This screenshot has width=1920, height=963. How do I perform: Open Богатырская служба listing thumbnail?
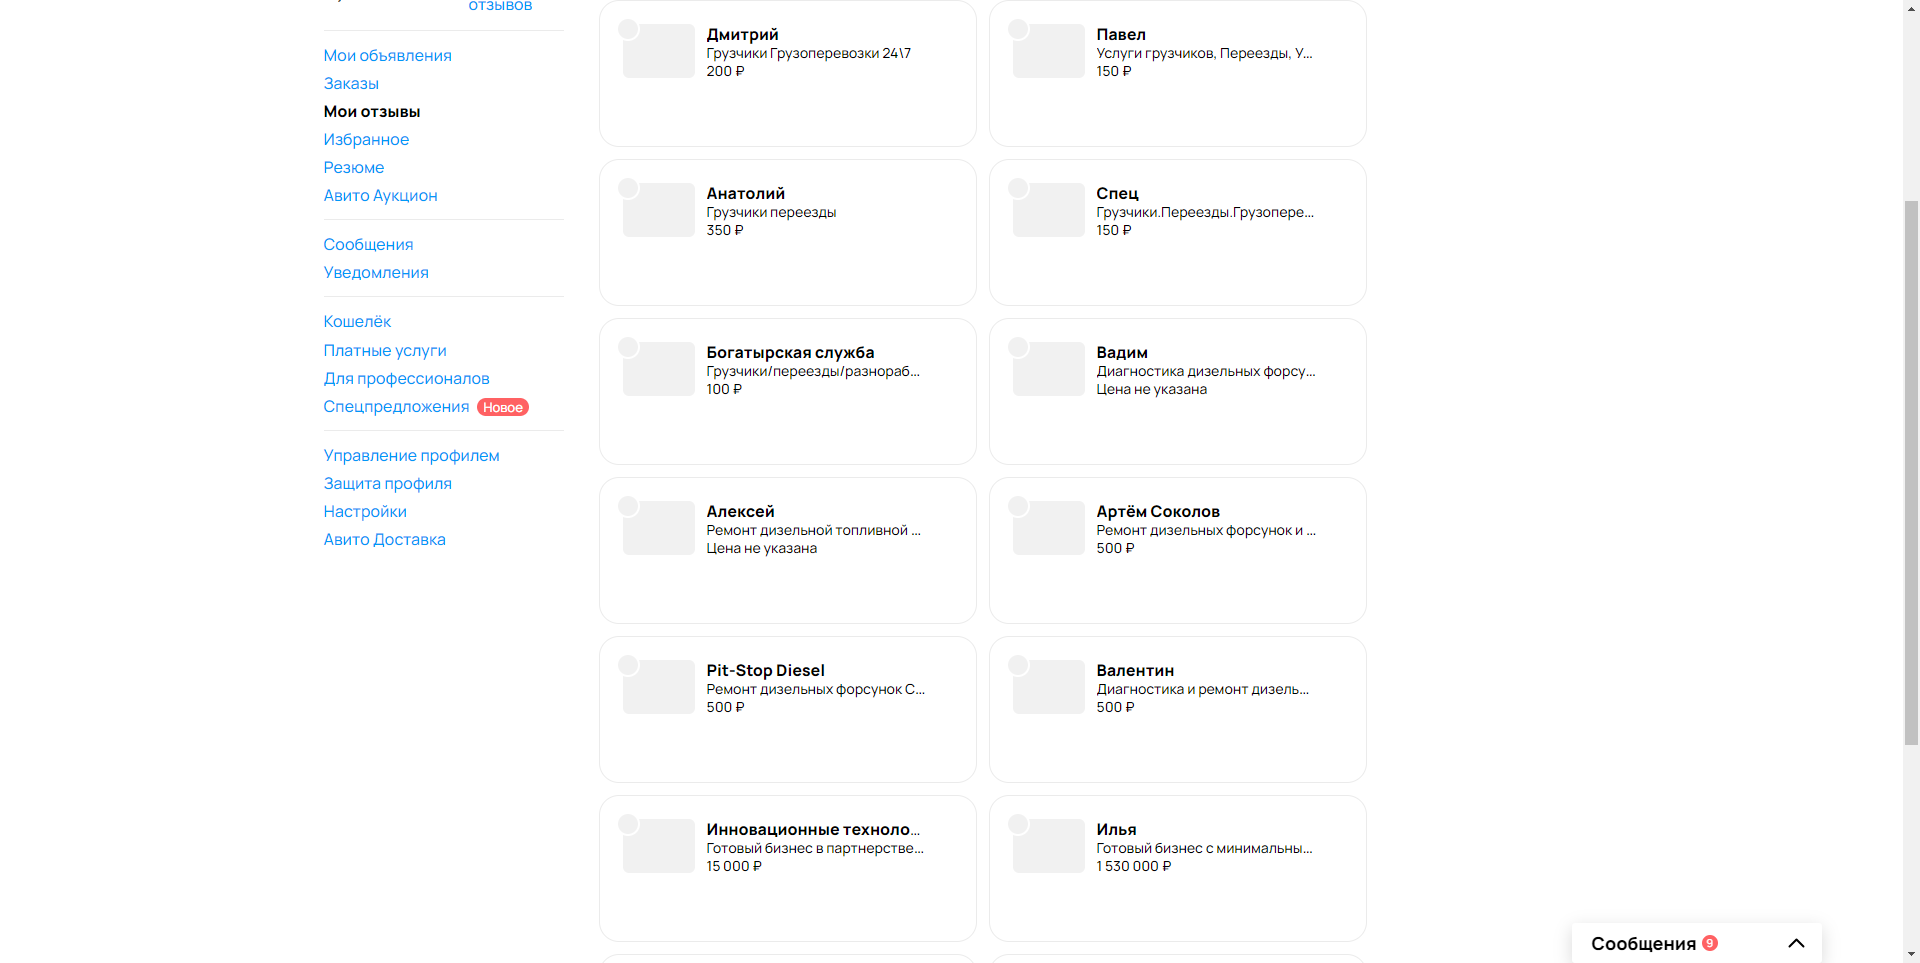point(659,369)
